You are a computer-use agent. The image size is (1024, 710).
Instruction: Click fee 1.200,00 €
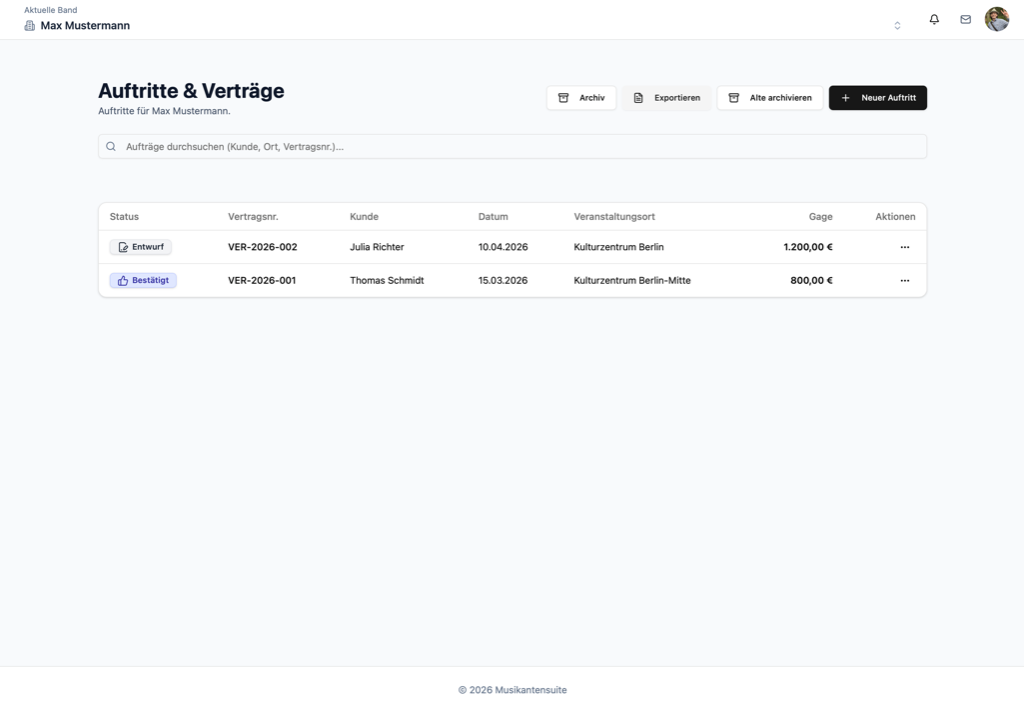(x=808, y=247)
